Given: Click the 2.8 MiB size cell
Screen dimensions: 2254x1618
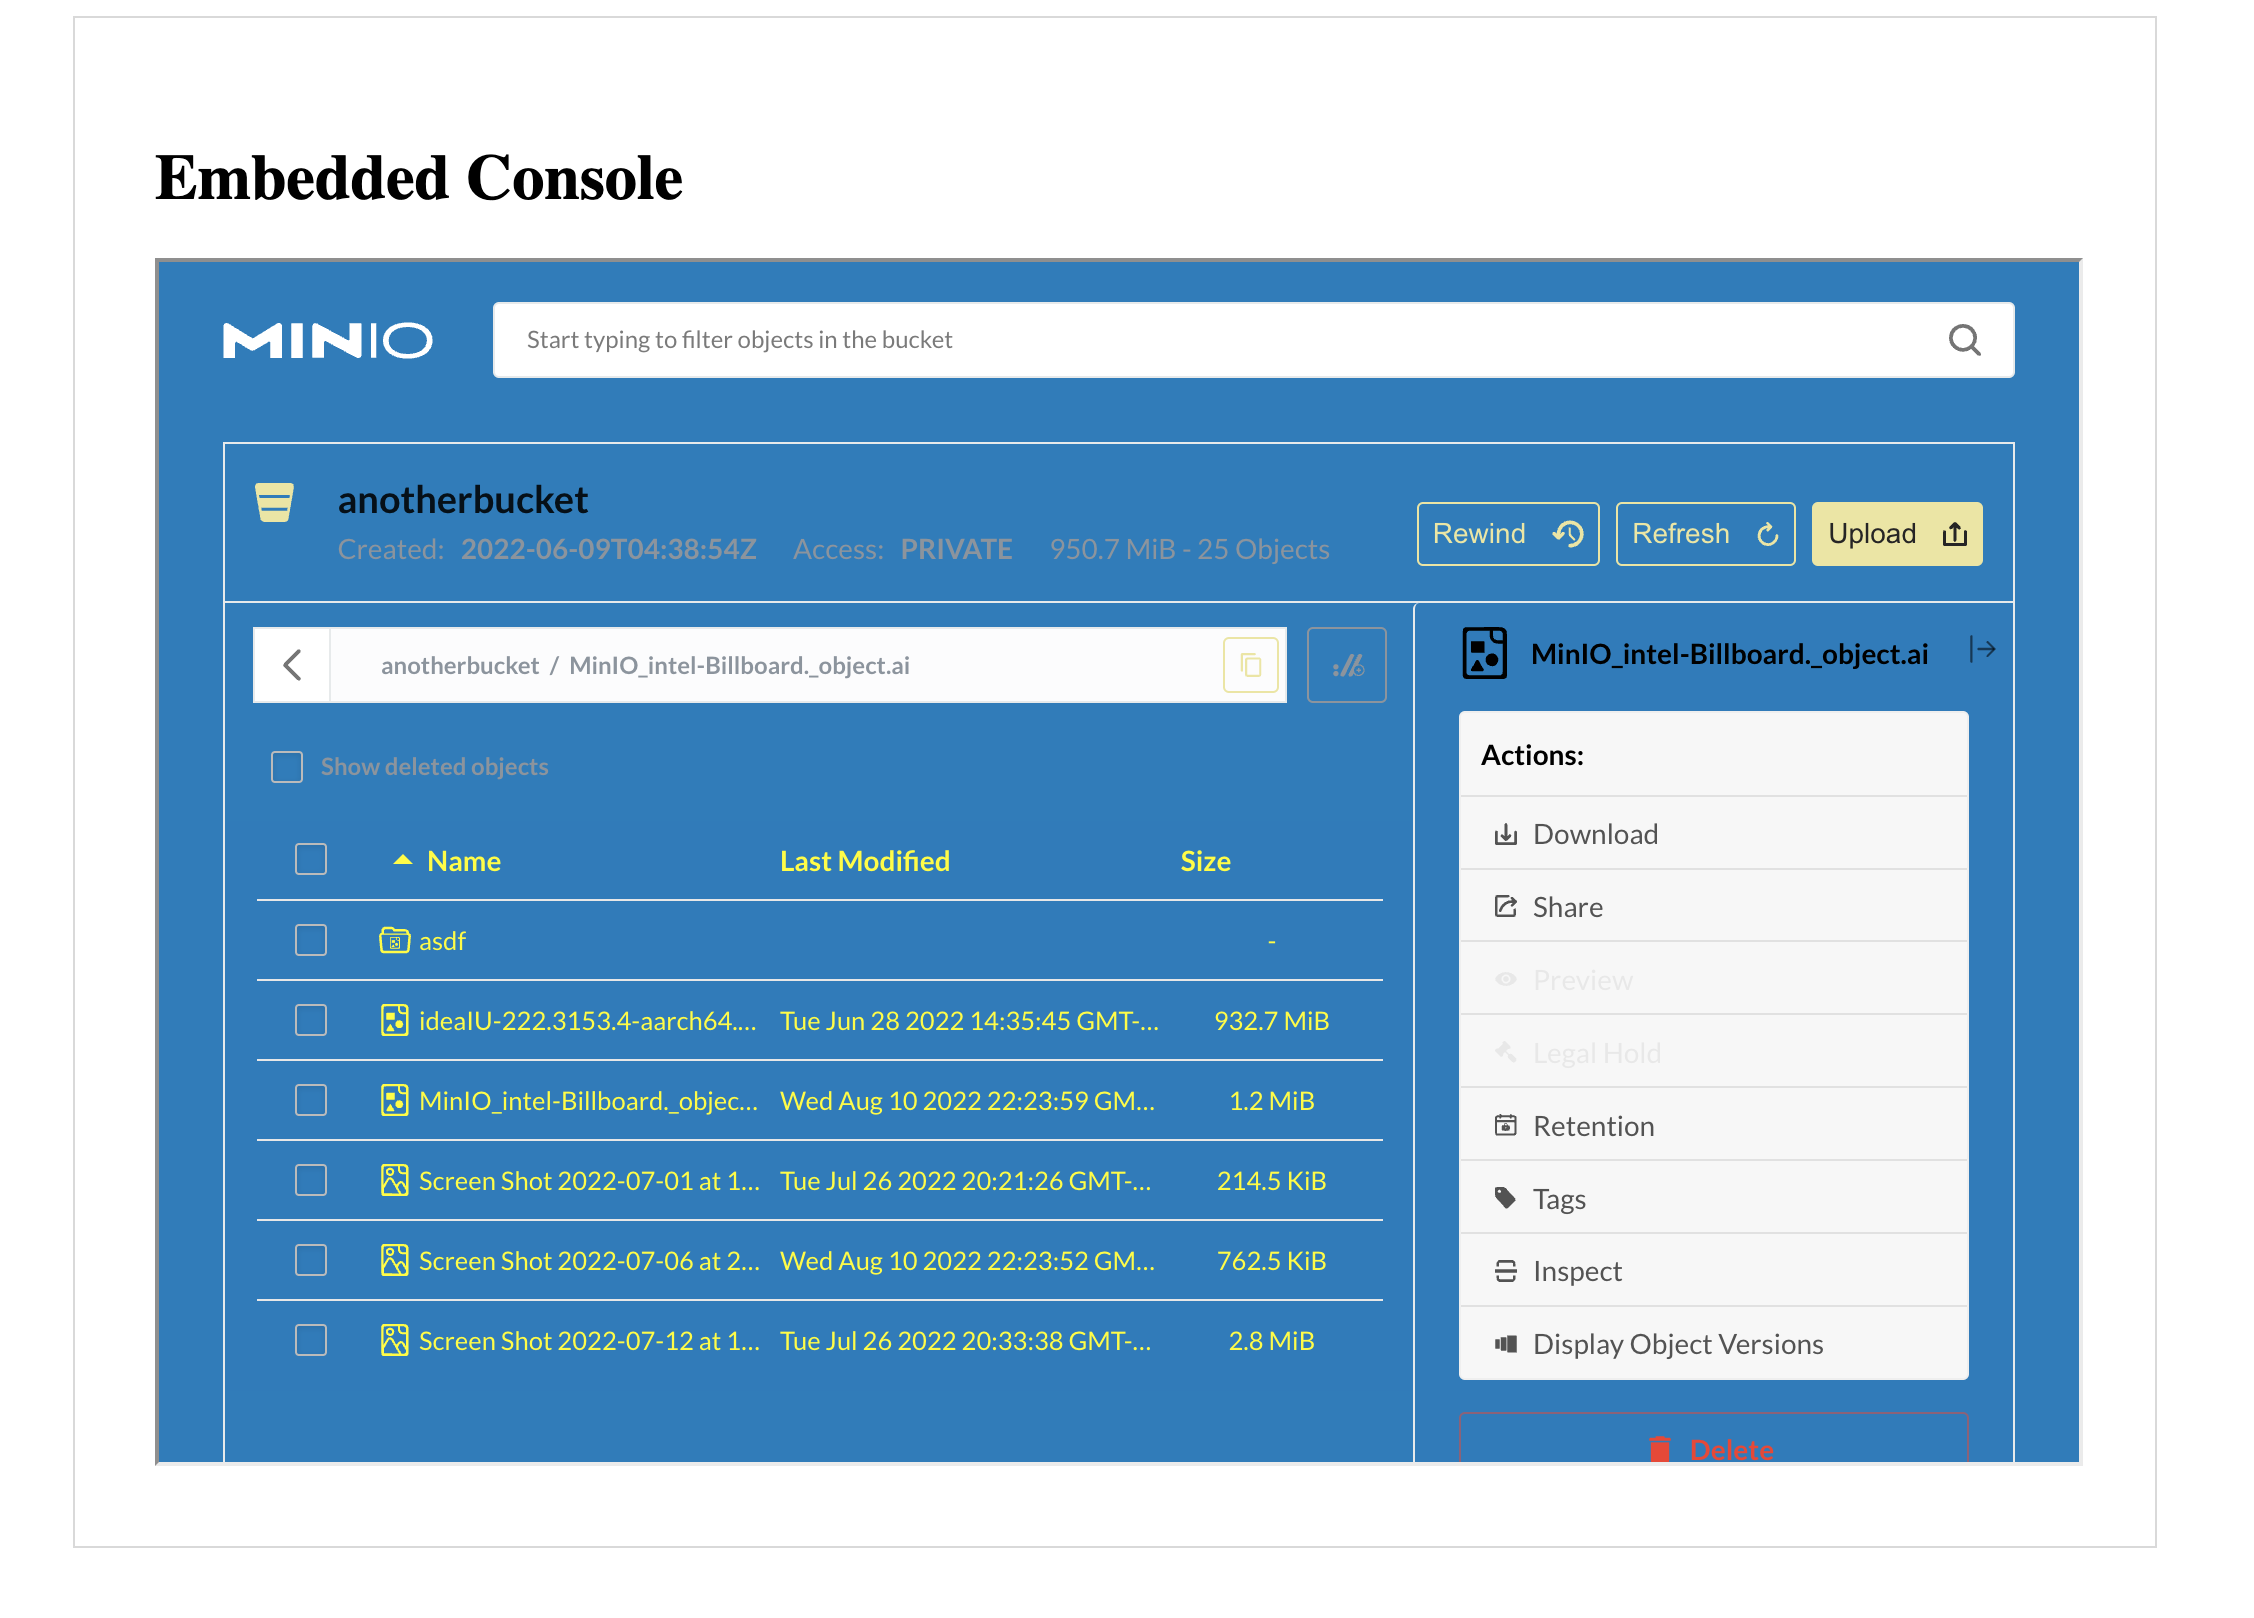Looking at the screenshot, I should (x=1271, y=1341).
